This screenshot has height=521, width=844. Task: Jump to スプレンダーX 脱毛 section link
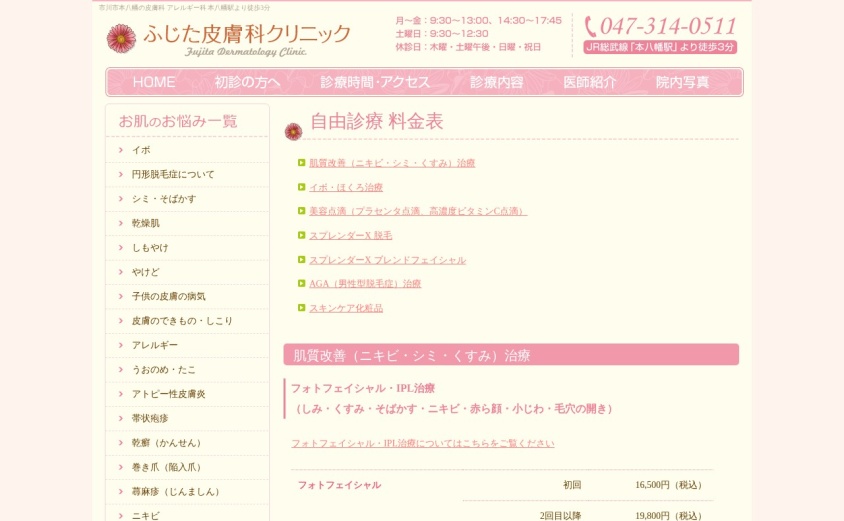pyautogui.click(x=350, y=235)
